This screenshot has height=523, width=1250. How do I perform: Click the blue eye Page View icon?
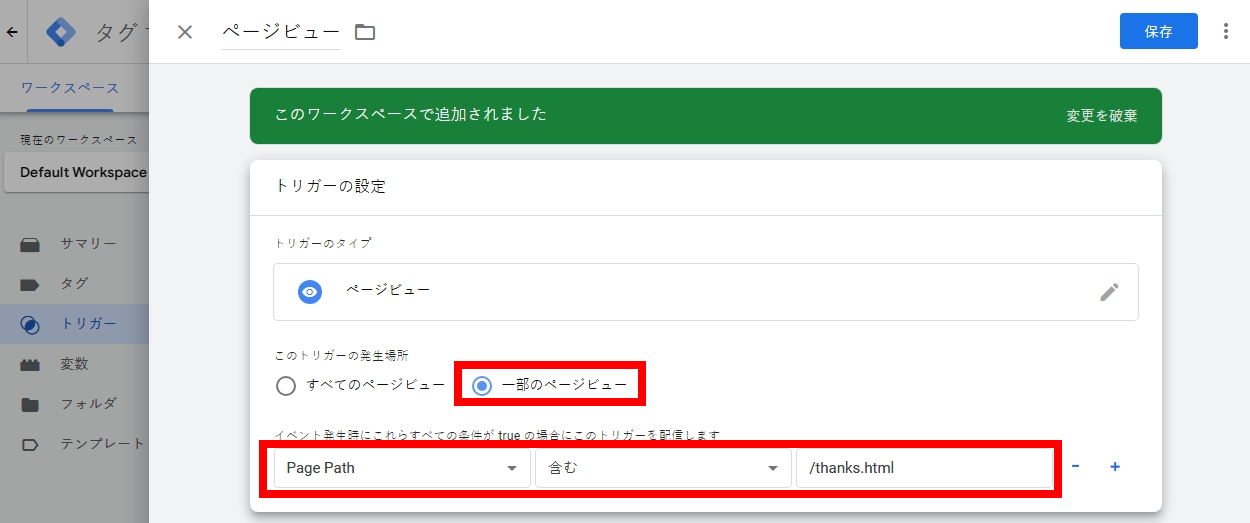click(x=310, y=292)
